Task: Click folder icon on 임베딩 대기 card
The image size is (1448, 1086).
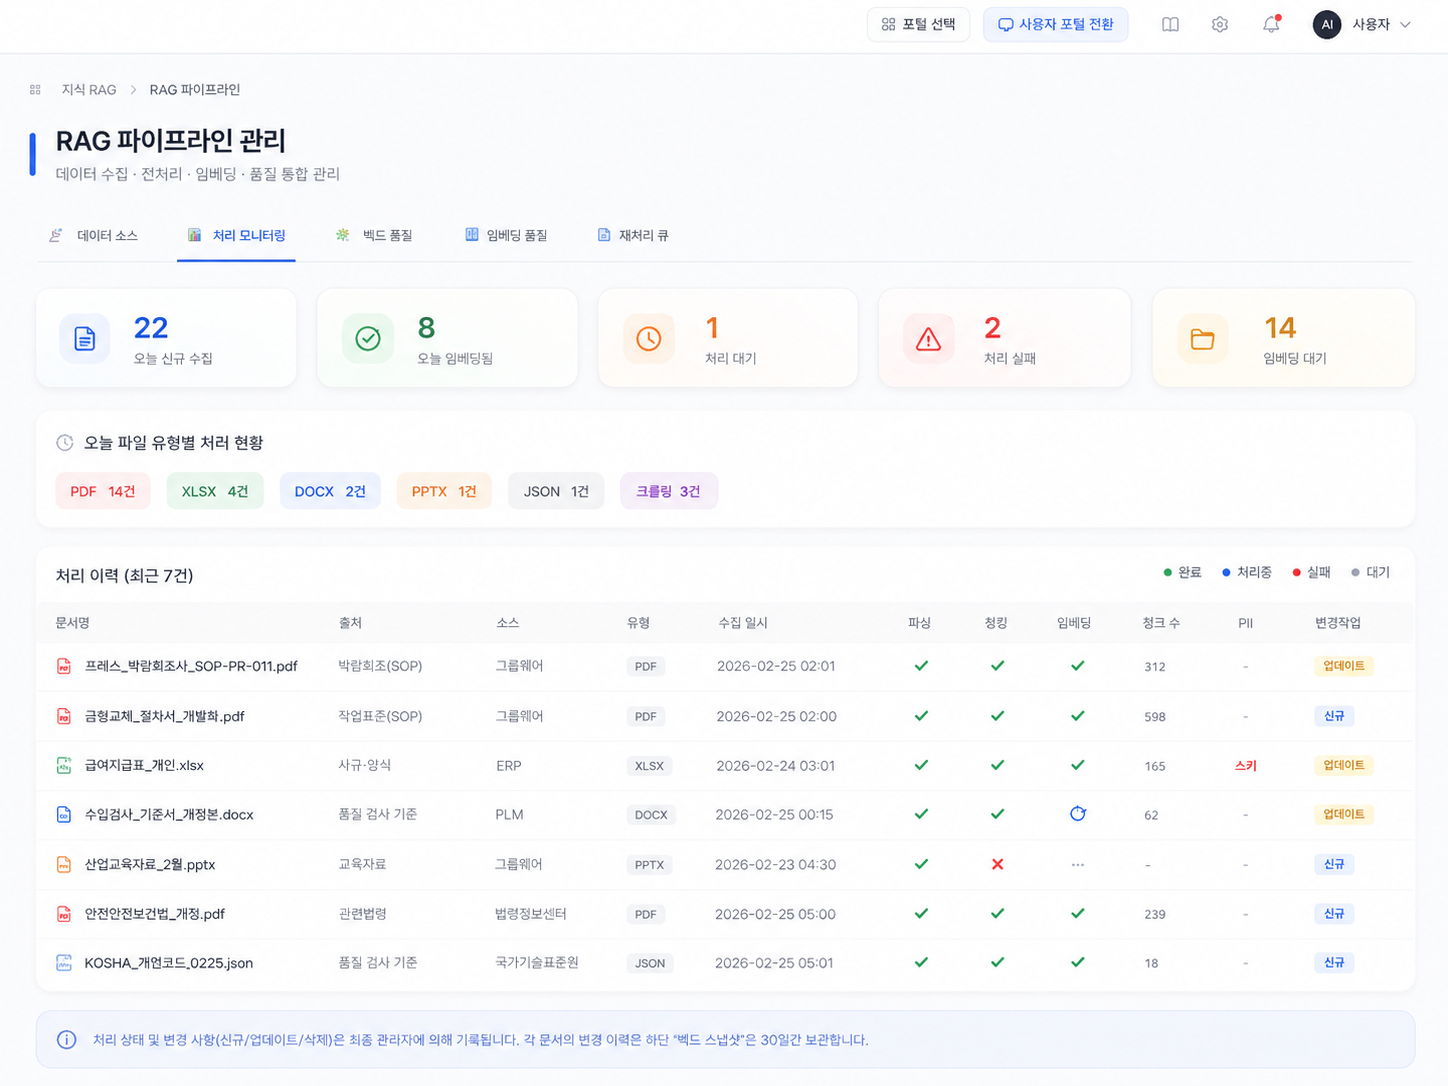Action: click(1202, 339)
